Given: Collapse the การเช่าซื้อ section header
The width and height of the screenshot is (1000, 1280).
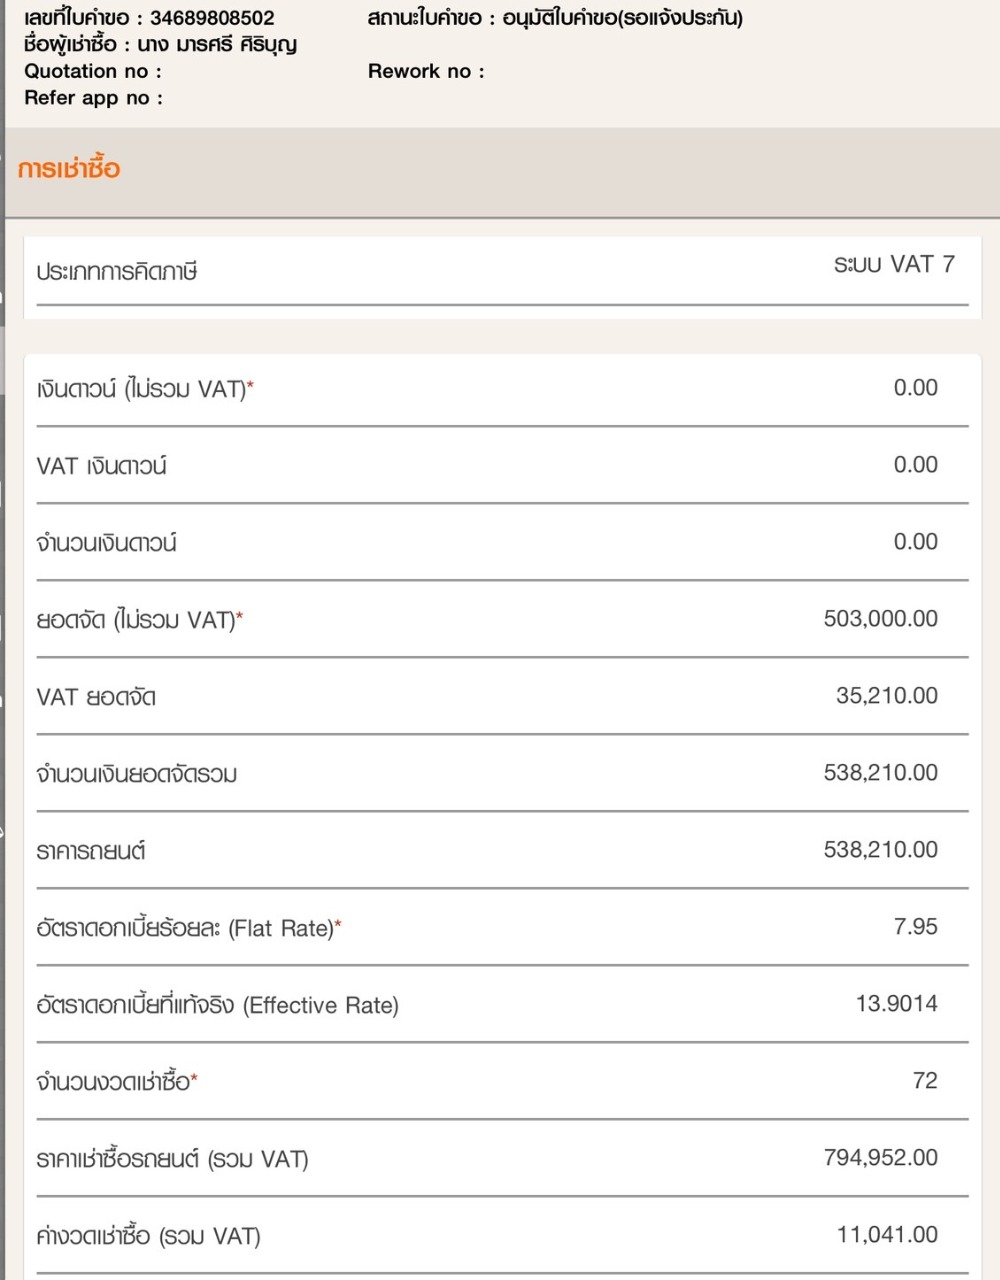Looking at the screenshot, I should (69, 169).
